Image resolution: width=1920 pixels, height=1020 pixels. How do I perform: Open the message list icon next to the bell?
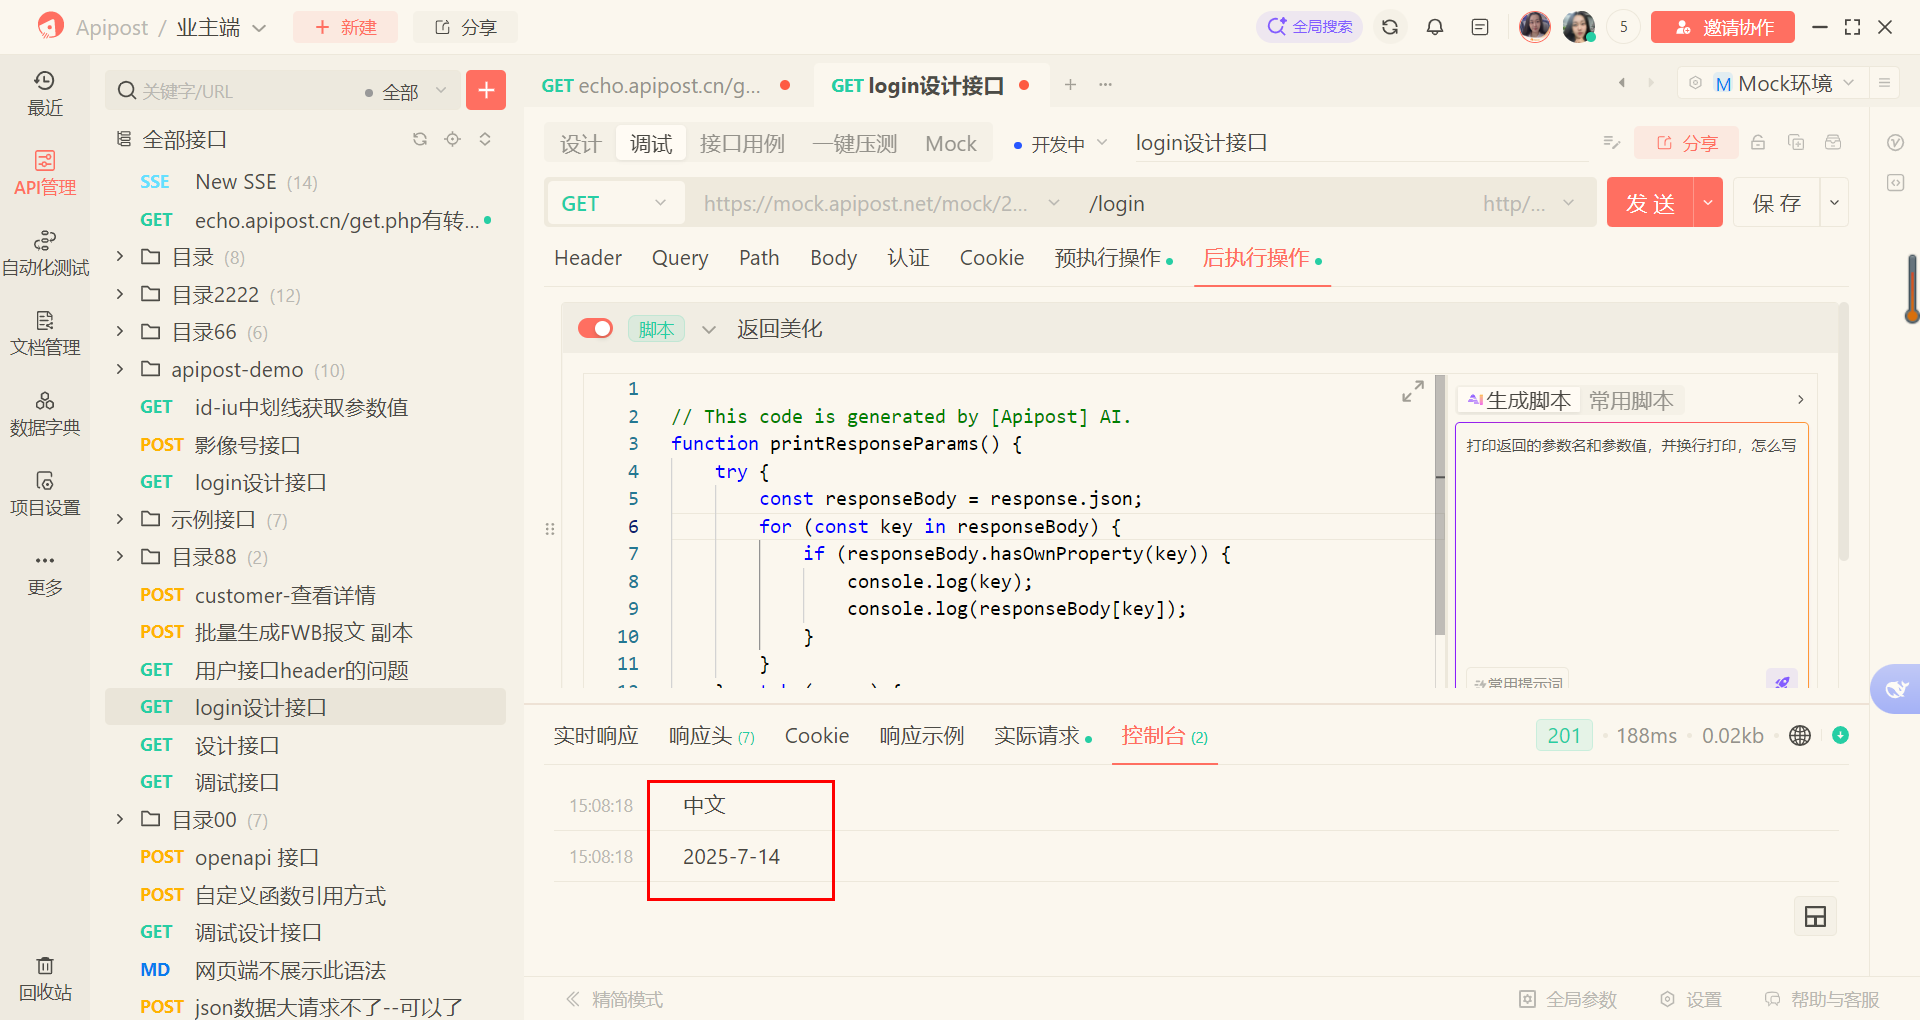point(1480,27)
